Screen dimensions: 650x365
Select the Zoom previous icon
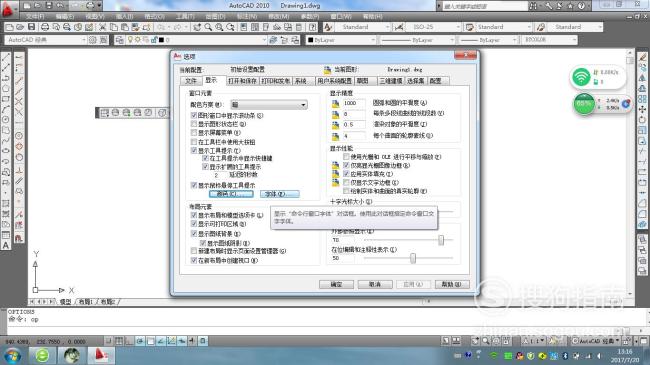point(230,27)
